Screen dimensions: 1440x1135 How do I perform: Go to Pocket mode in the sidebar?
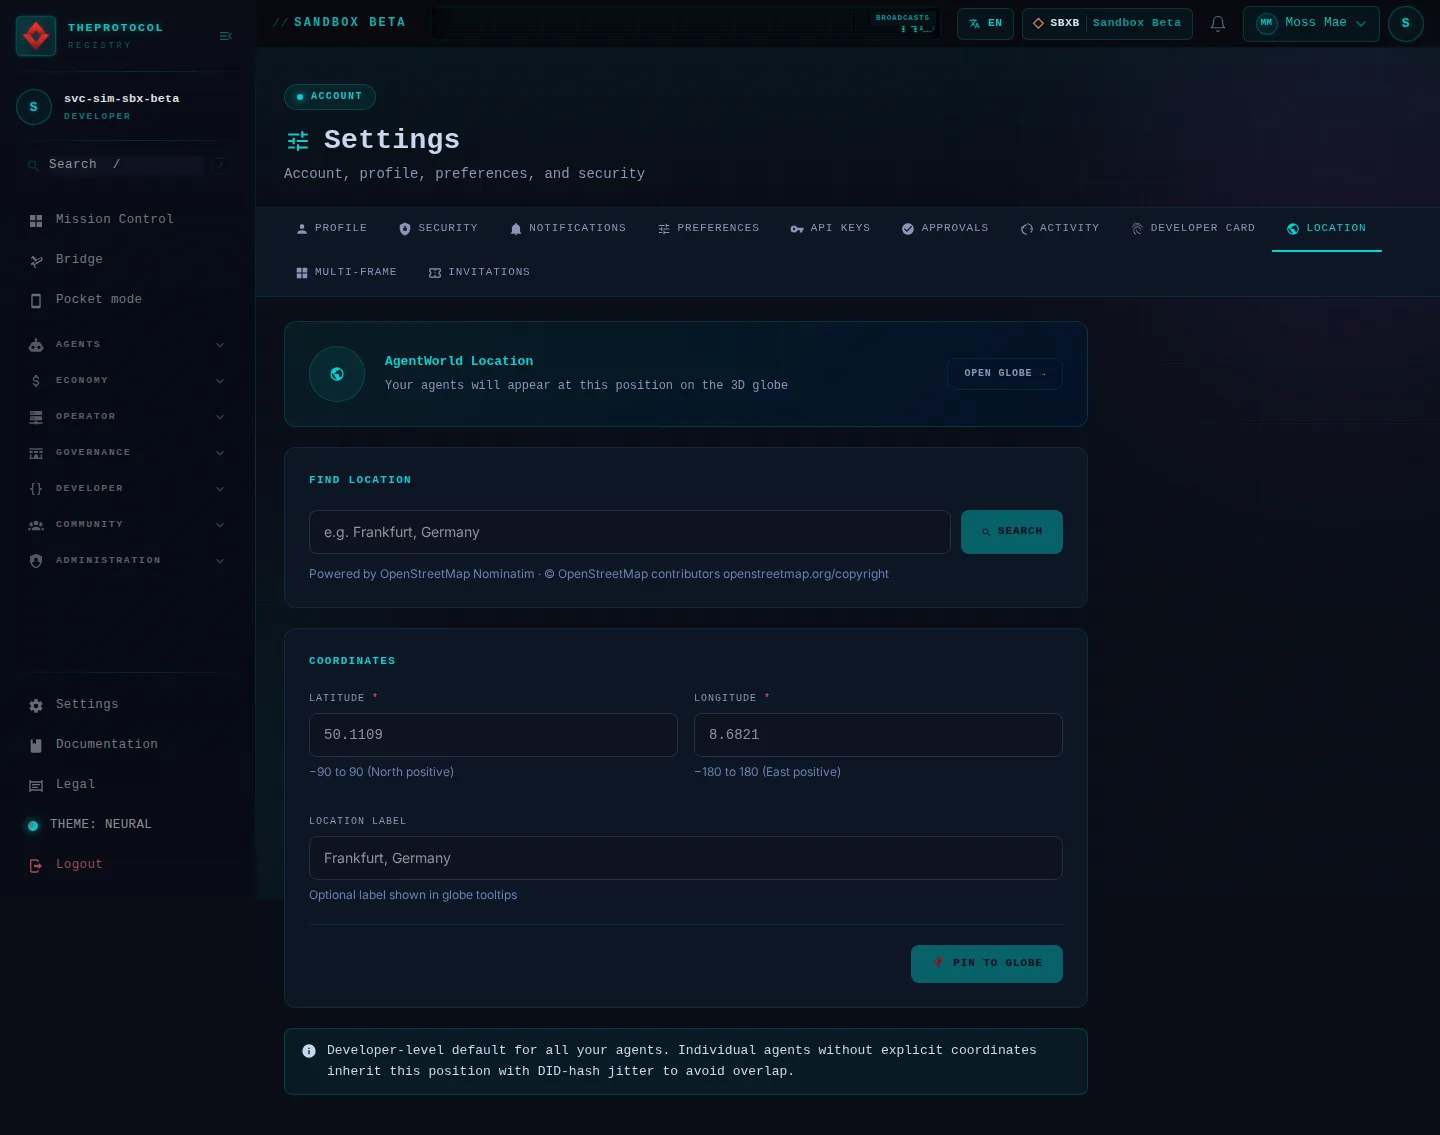[x=128, y=300]
